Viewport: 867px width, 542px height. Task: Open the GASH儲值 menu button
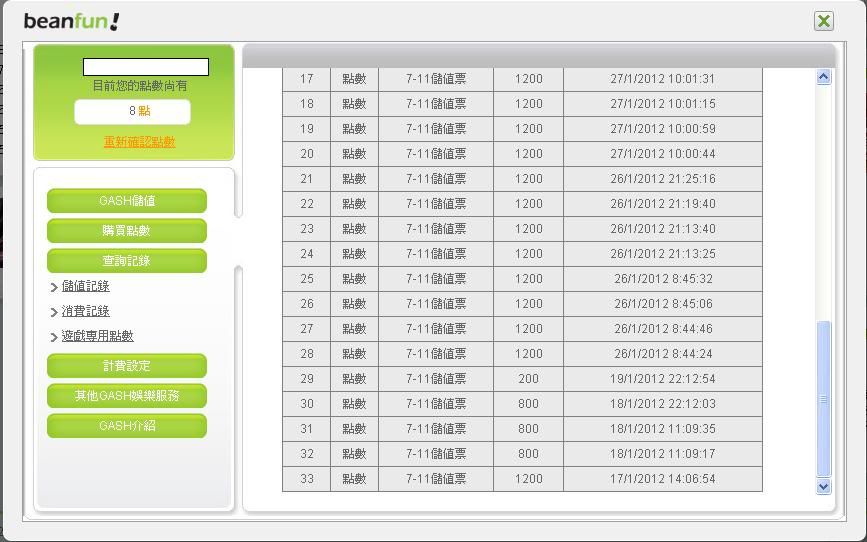pyautogui.click(x=127, y=201)
